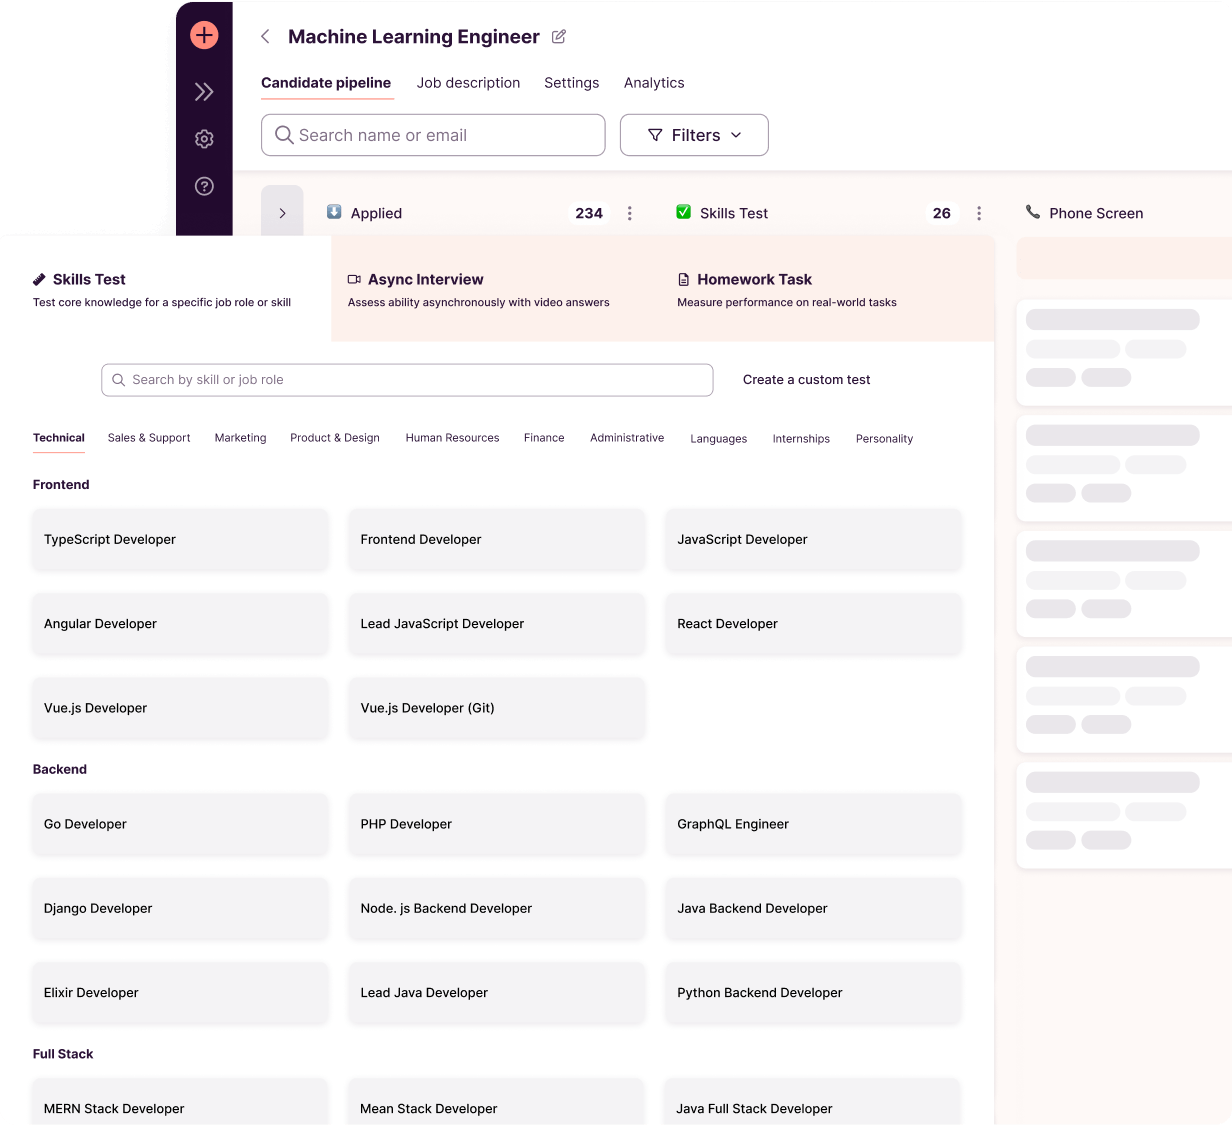The width and height of the screenshot is (1232, 1125).
Task: Open the Analytics tab
Action: point(654,83)
